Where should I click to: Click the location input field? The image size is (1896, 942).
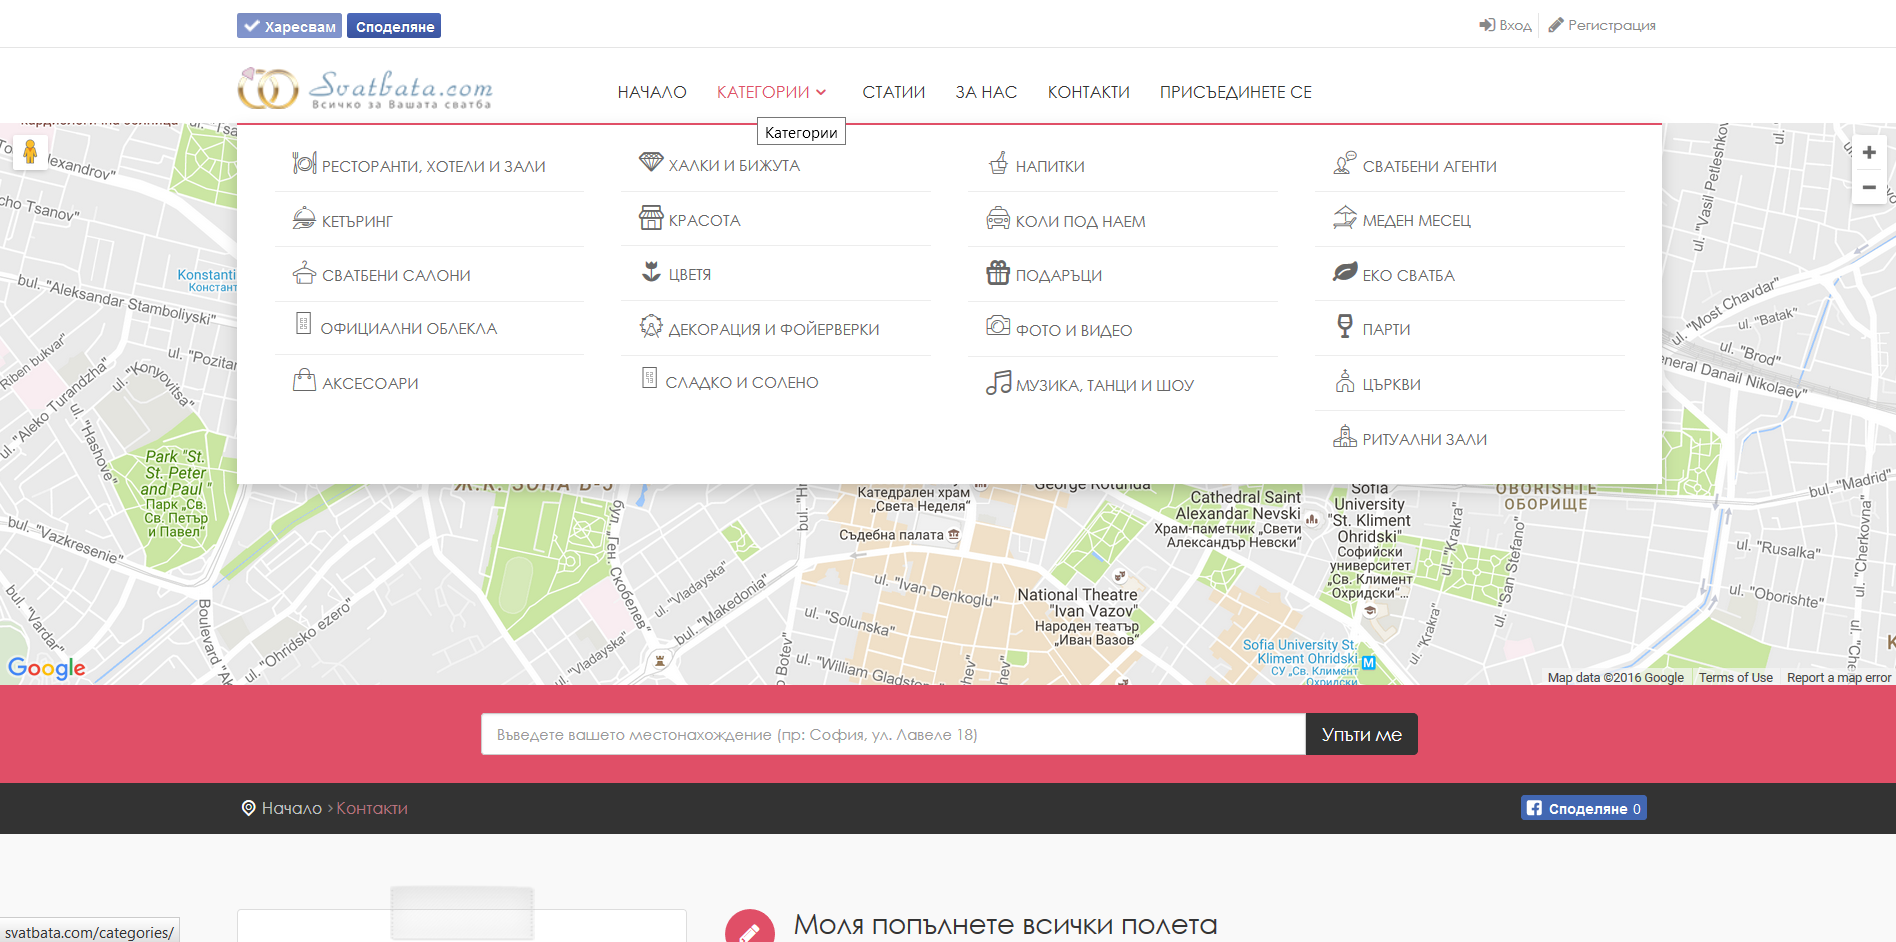pyautogui.click(x=893, y=734)
